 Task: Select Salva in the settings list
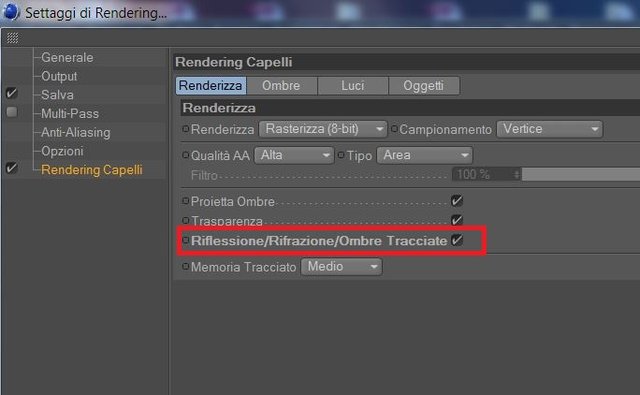(57, 95)
